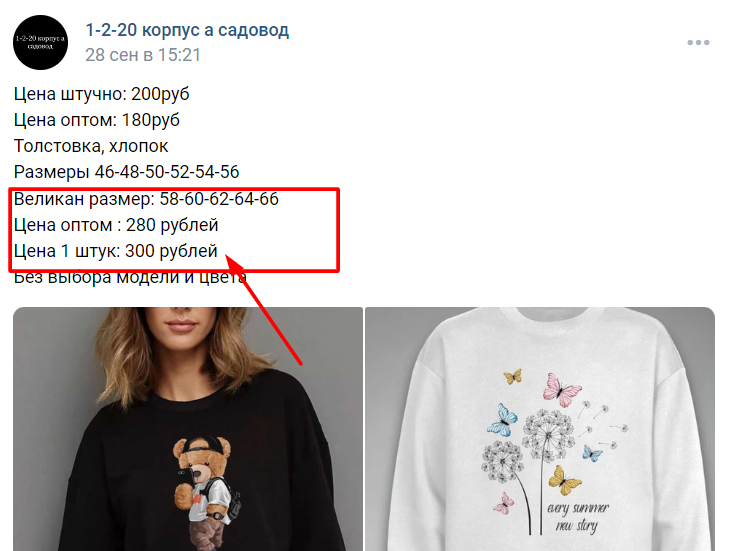Click the large pink butterfly on white sweatshirt
This screenshot has height=551, width=731.
(x=562, y=390)
